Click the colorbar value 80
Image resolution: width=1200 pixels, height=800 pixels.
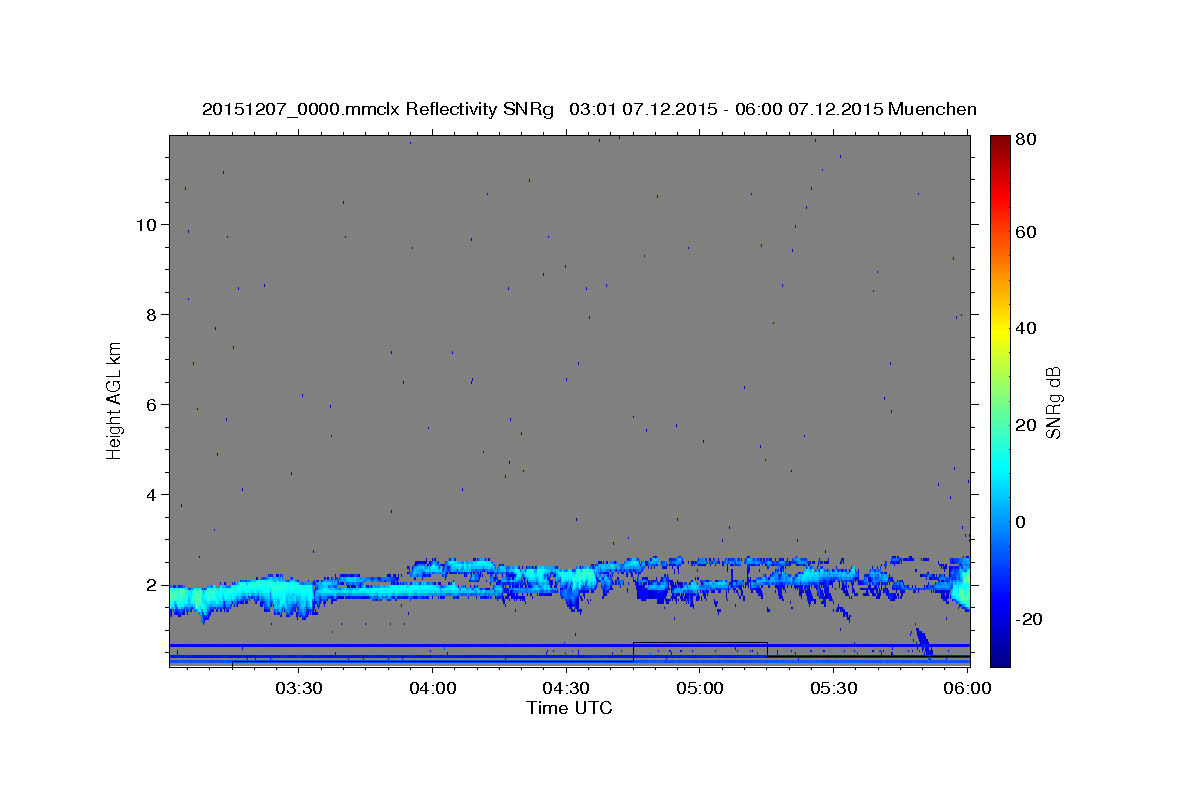[1026, 140]
